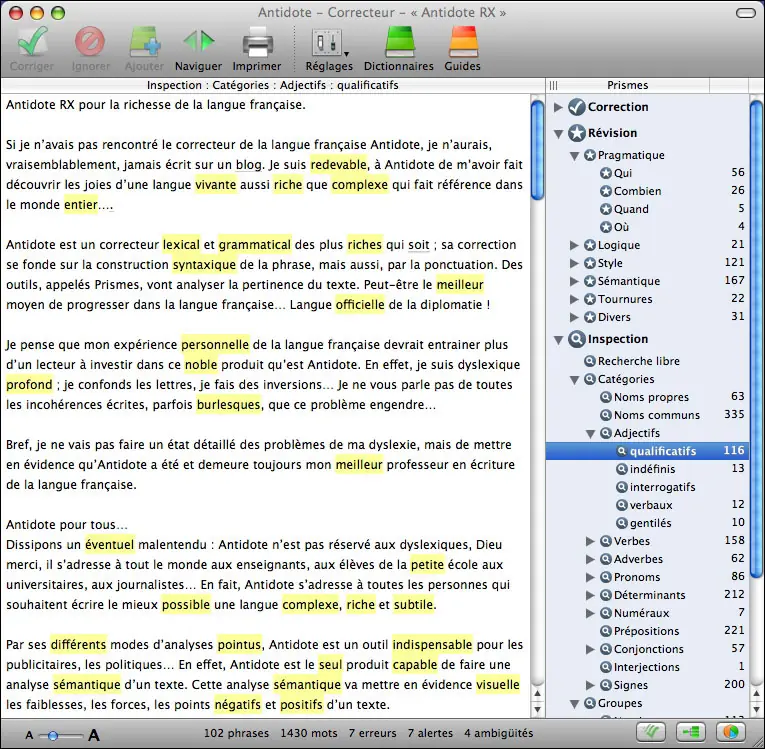Click the pie chart button in status bar
Image resolution: width=765 pixels, height=749 pixels.
tap(730, 732)
